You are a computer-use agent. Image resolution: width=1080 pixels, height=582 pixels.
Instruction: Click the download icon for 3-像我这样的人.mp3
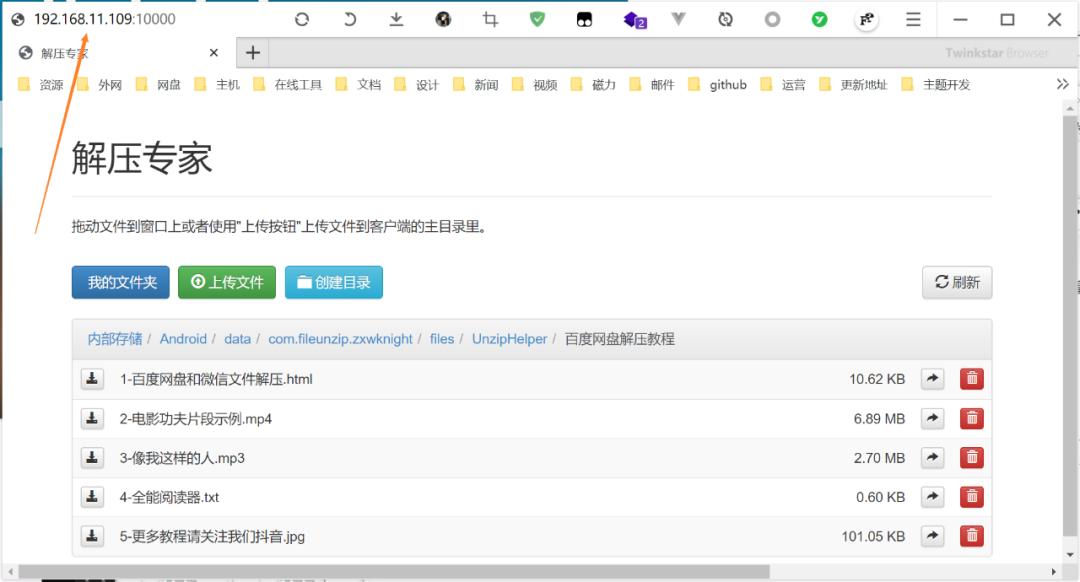click(92, 457)
